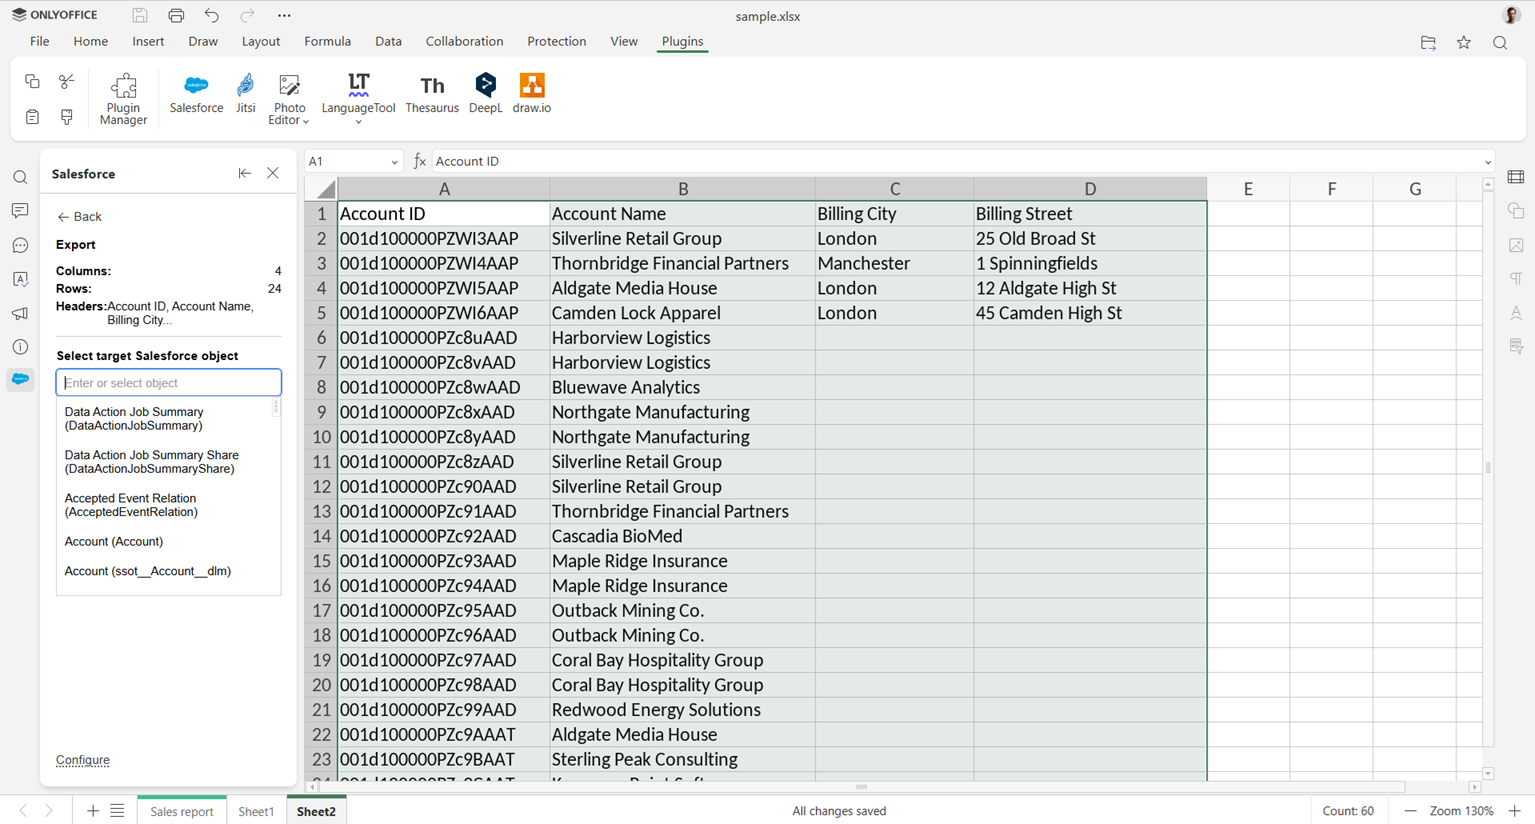
Task: Go Back in the Salesforce panel
Action: (80, 216)
